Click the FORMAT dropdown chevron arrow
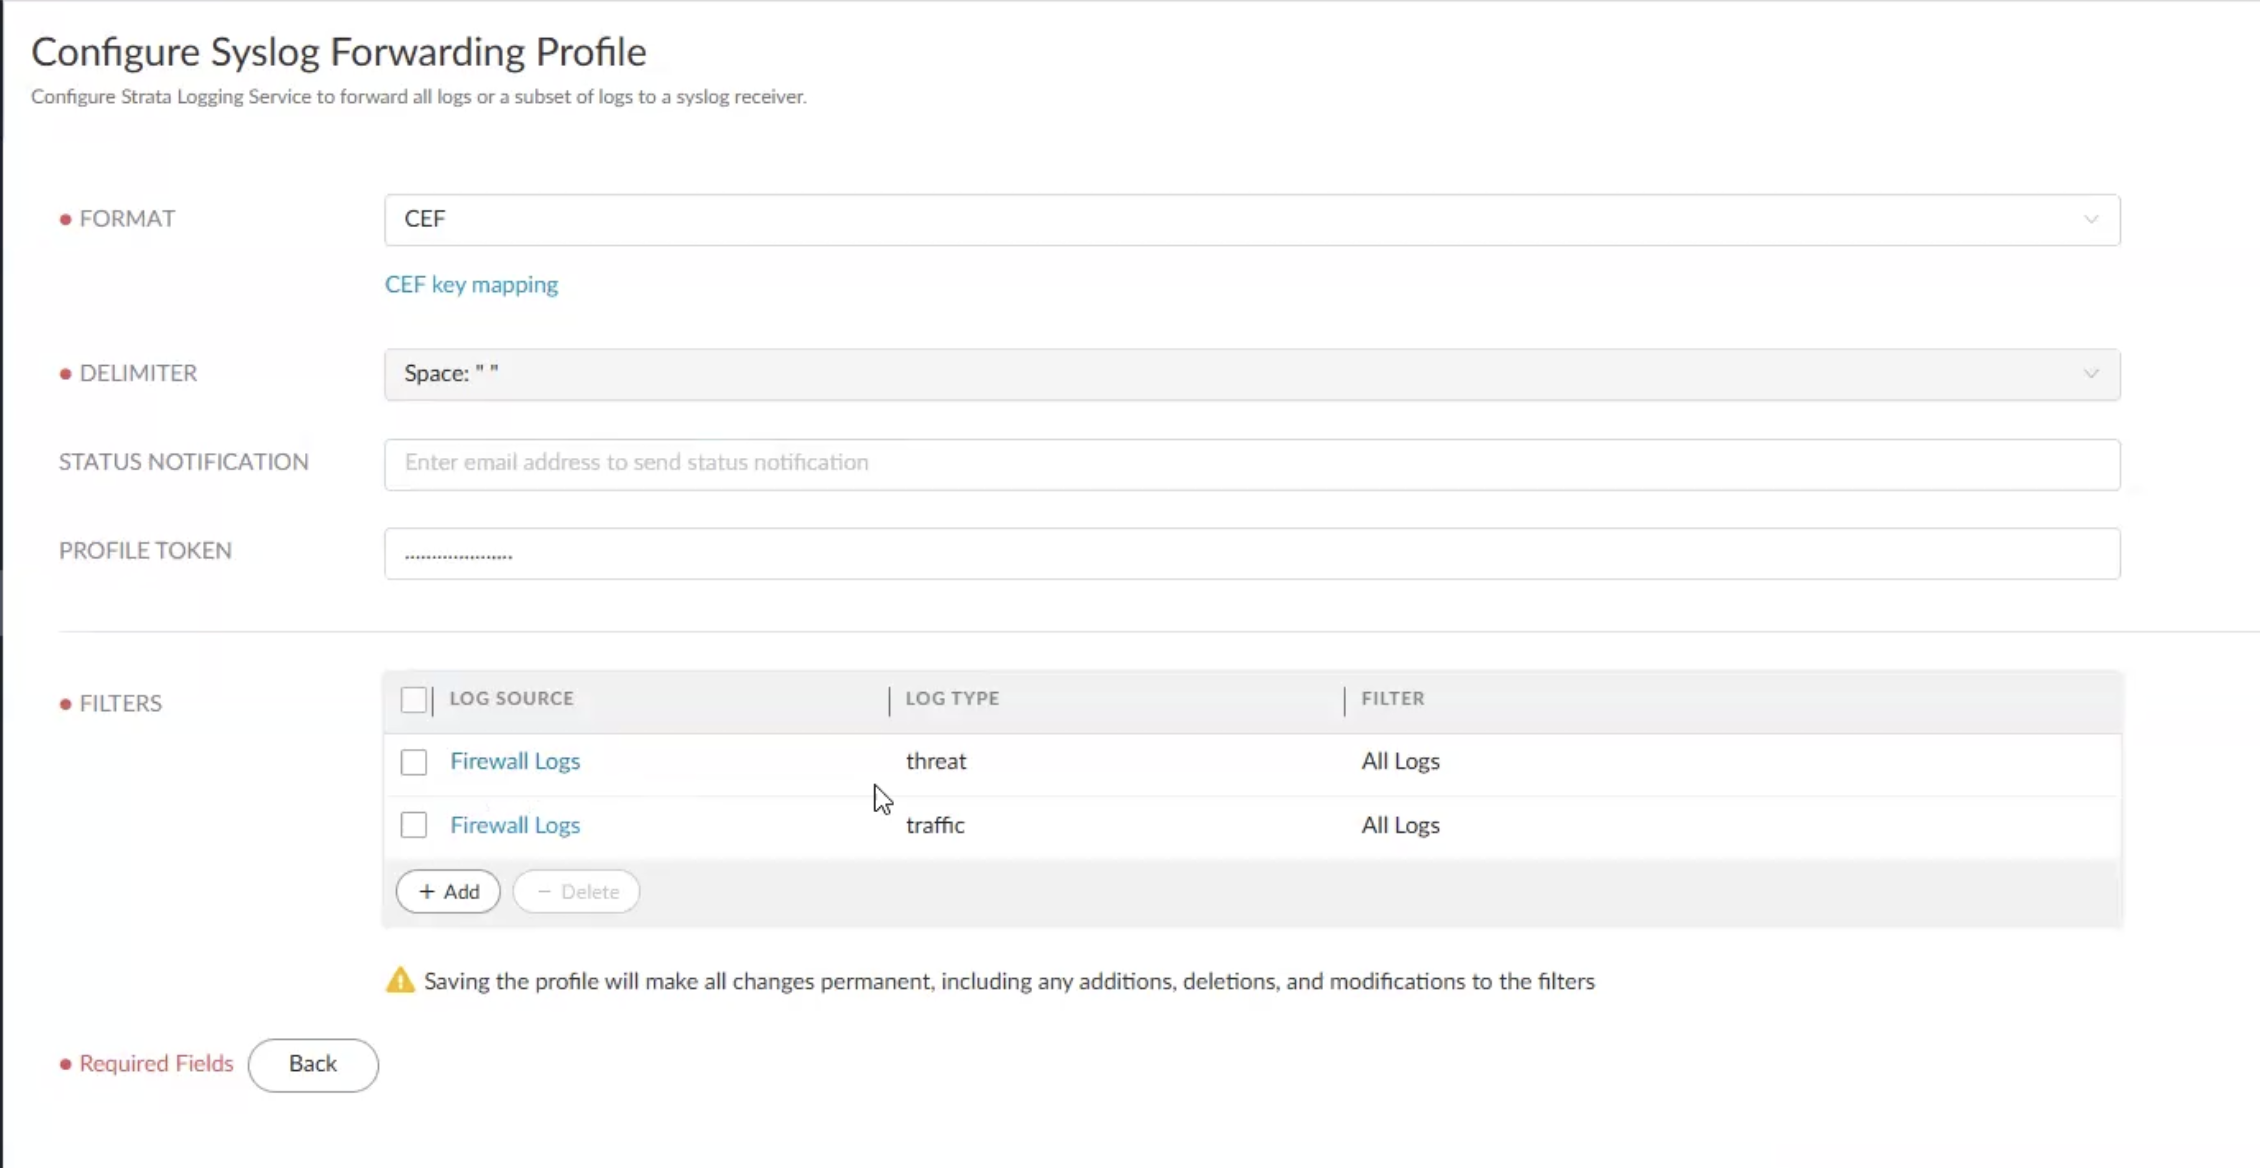The height and width of the screenshot is (1168, 2260). pos(2090,220)
